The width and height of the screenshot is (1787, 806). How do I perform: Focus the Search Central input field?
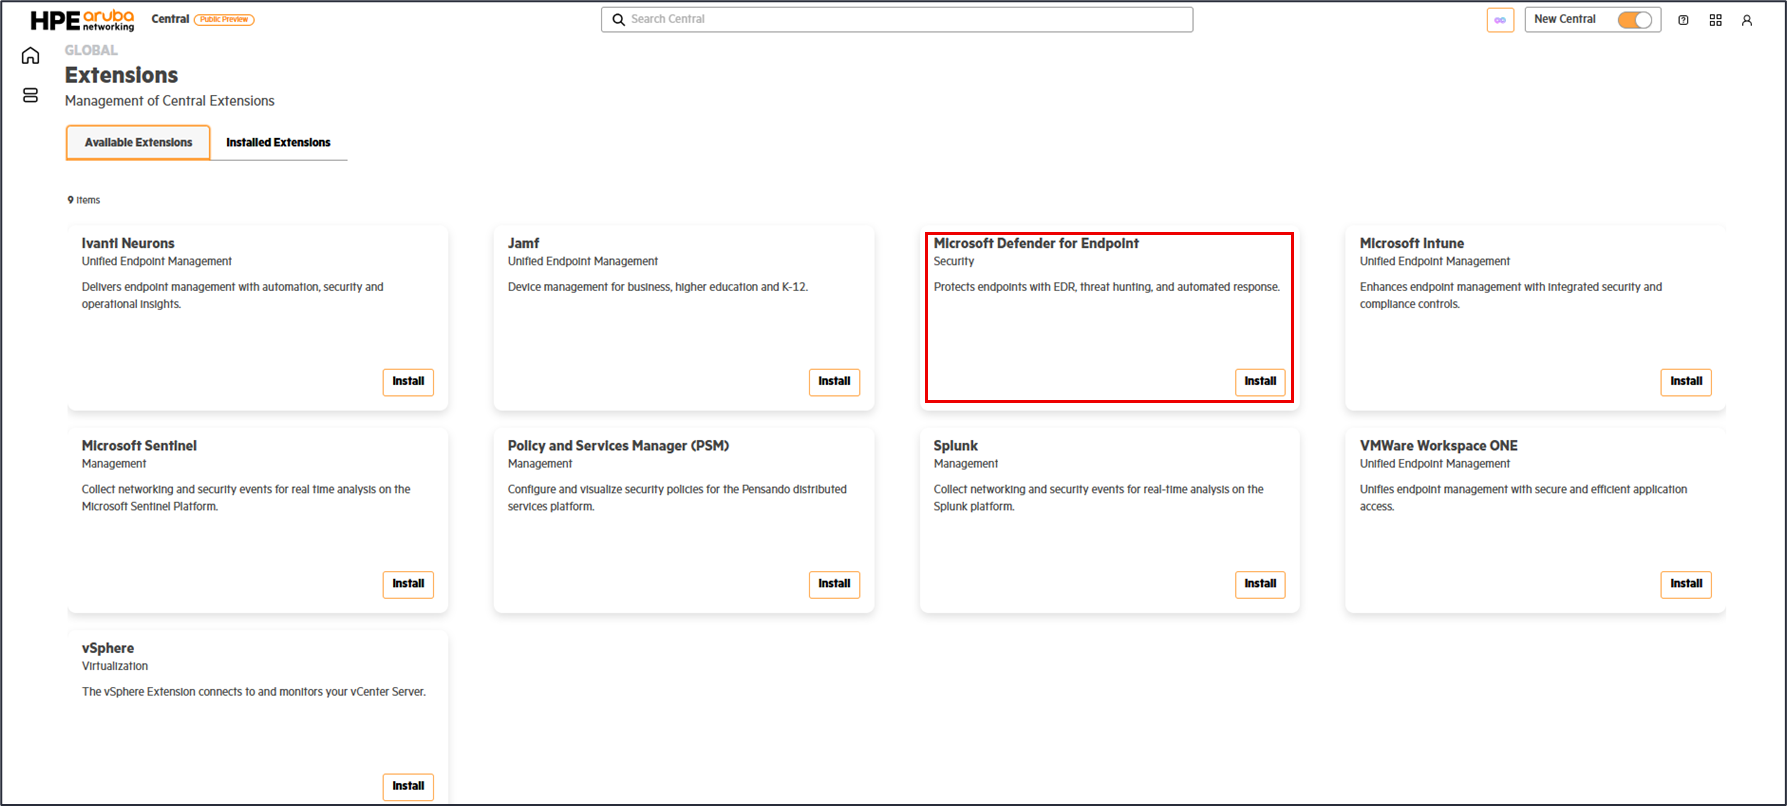click(x=897, y=19)
